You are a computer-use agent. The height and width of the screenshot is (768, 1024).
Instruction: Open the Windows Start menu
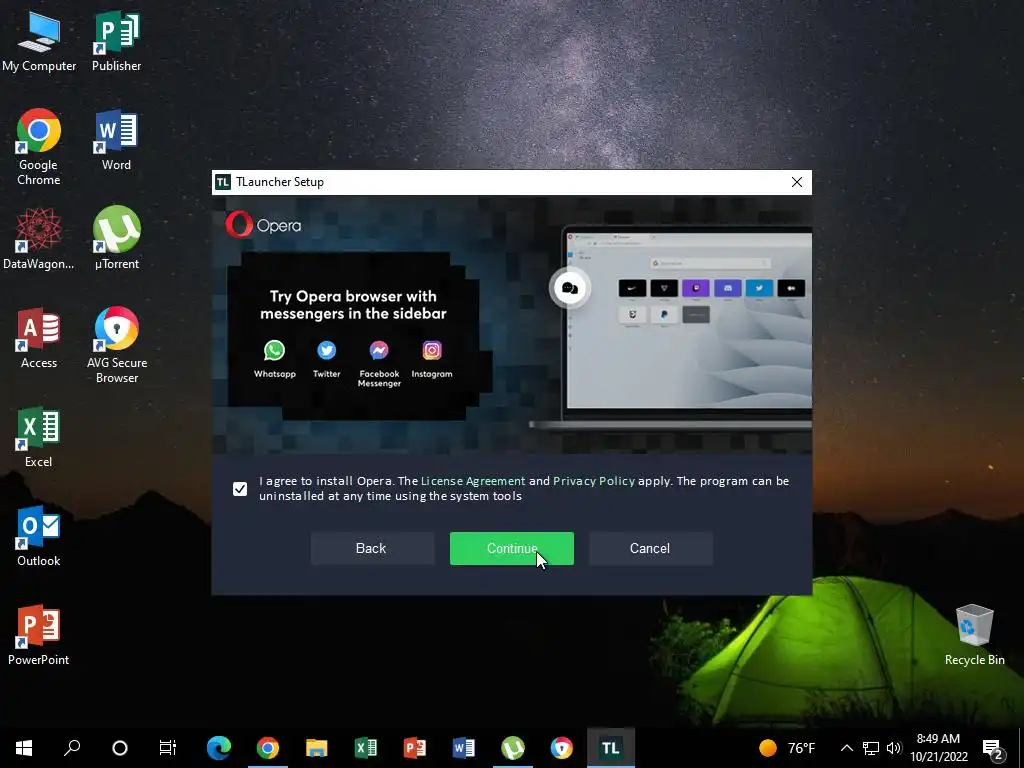[24, 748]
